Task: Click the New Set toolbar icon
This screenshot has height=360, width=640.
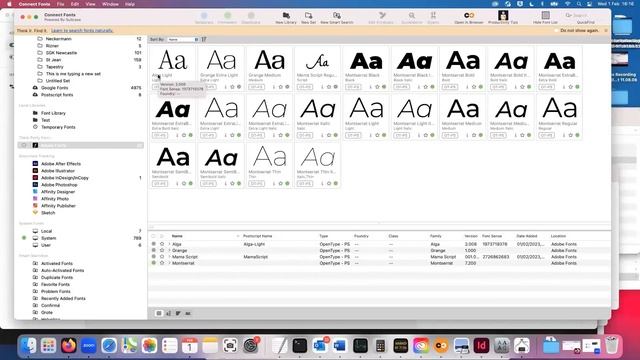Action: [309, 16]
